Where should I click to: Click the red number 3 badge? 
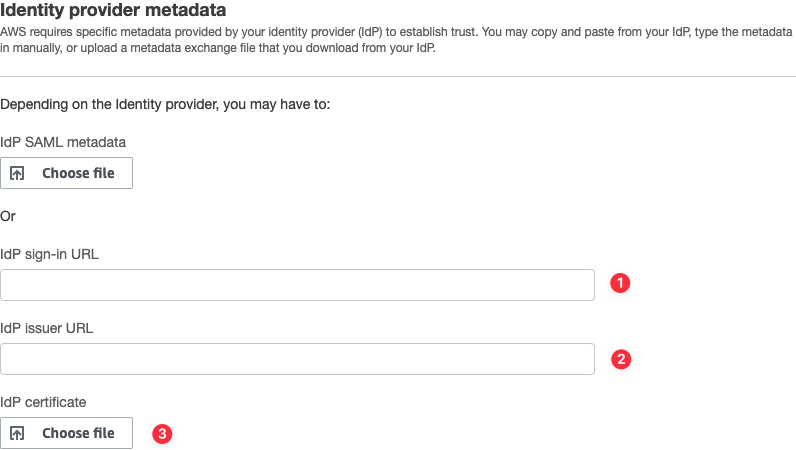(162, 434)
